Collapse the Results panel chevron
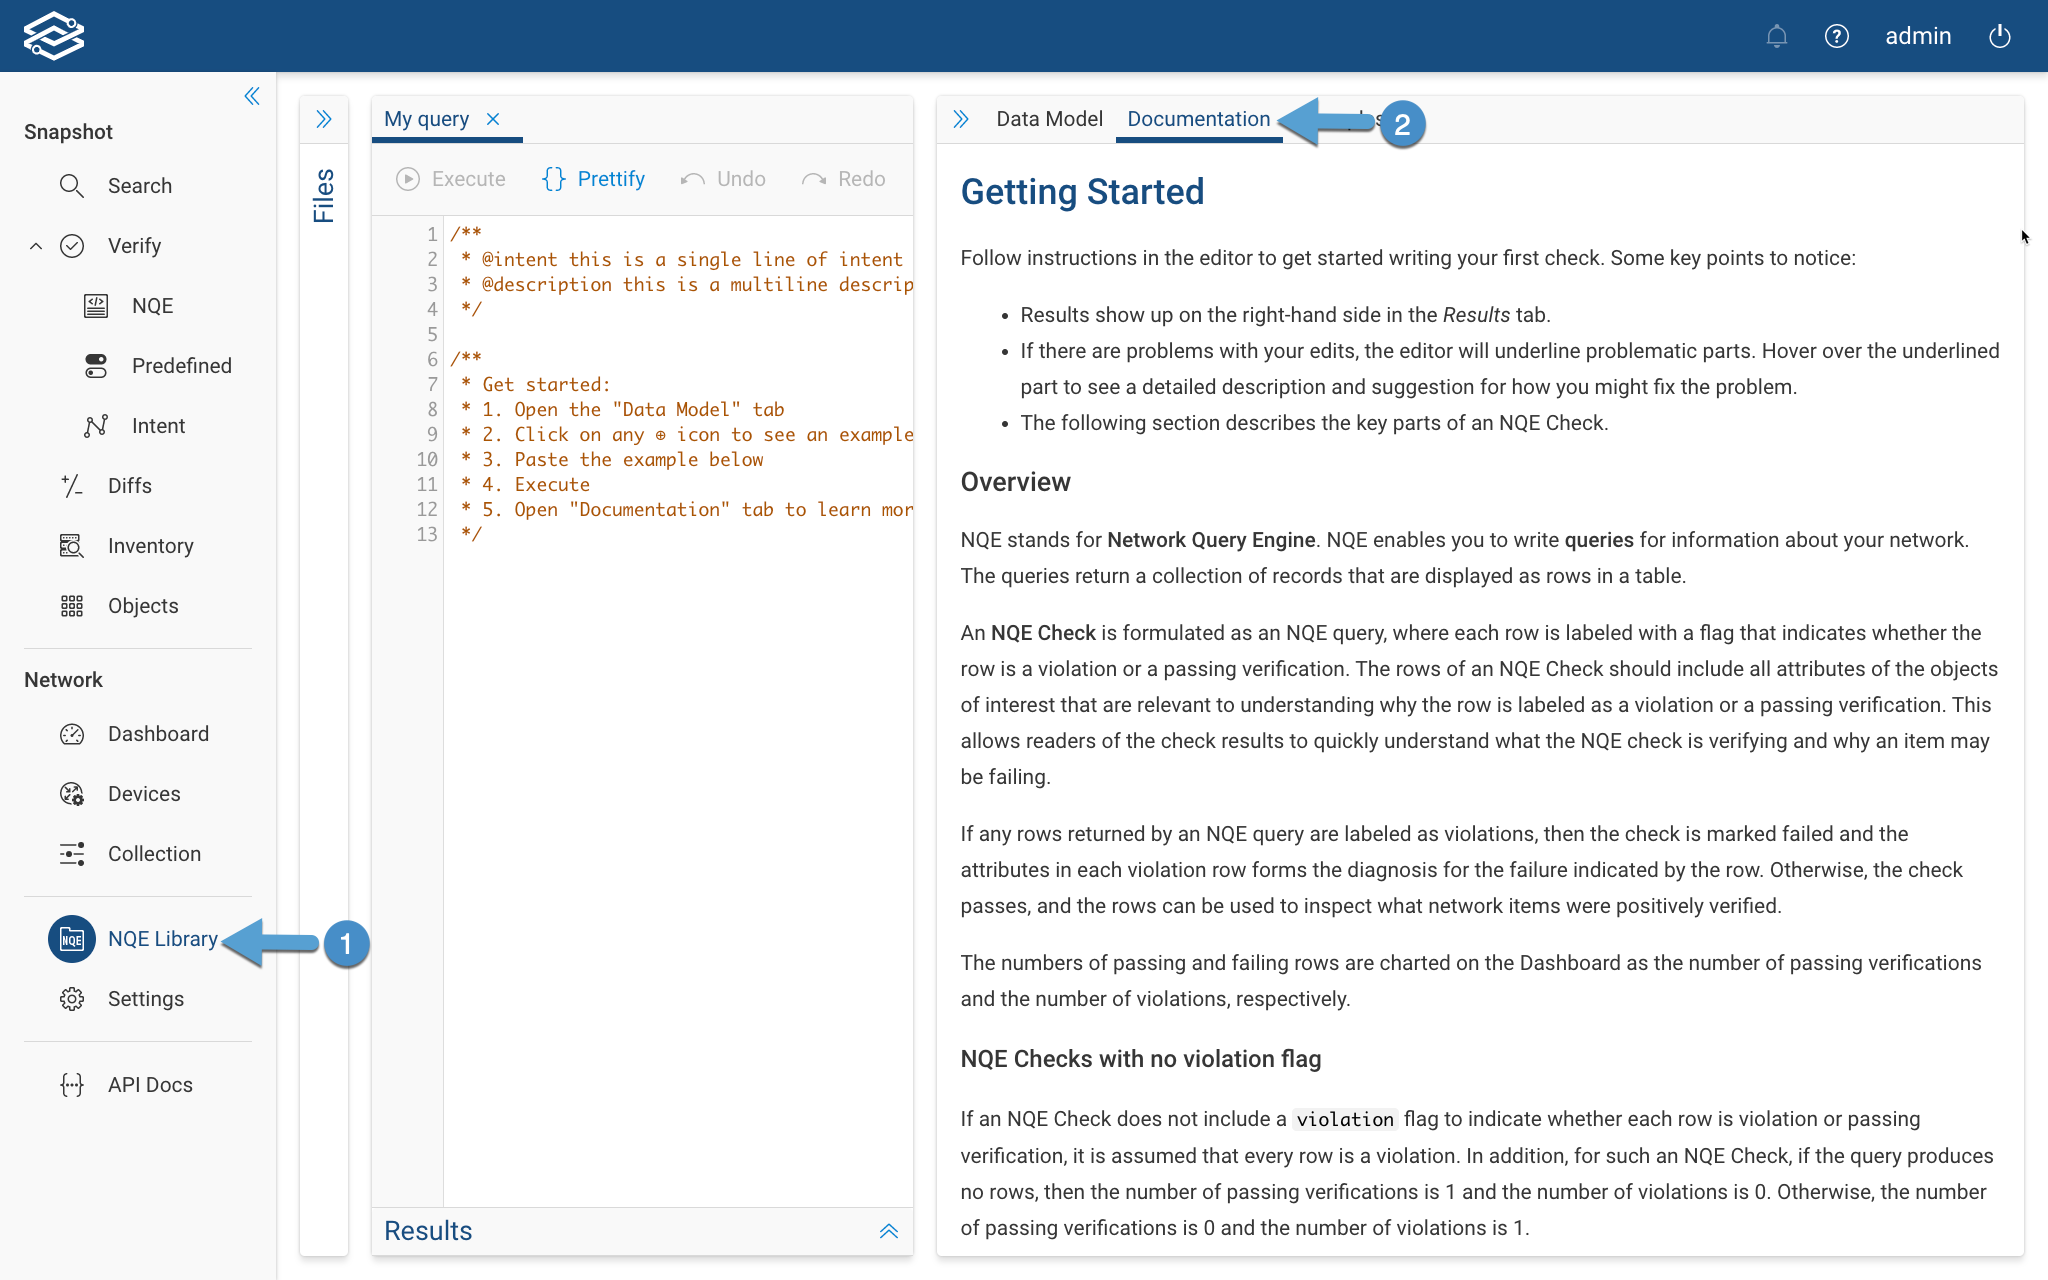 pyautogui.click(x=888, y=1231)
